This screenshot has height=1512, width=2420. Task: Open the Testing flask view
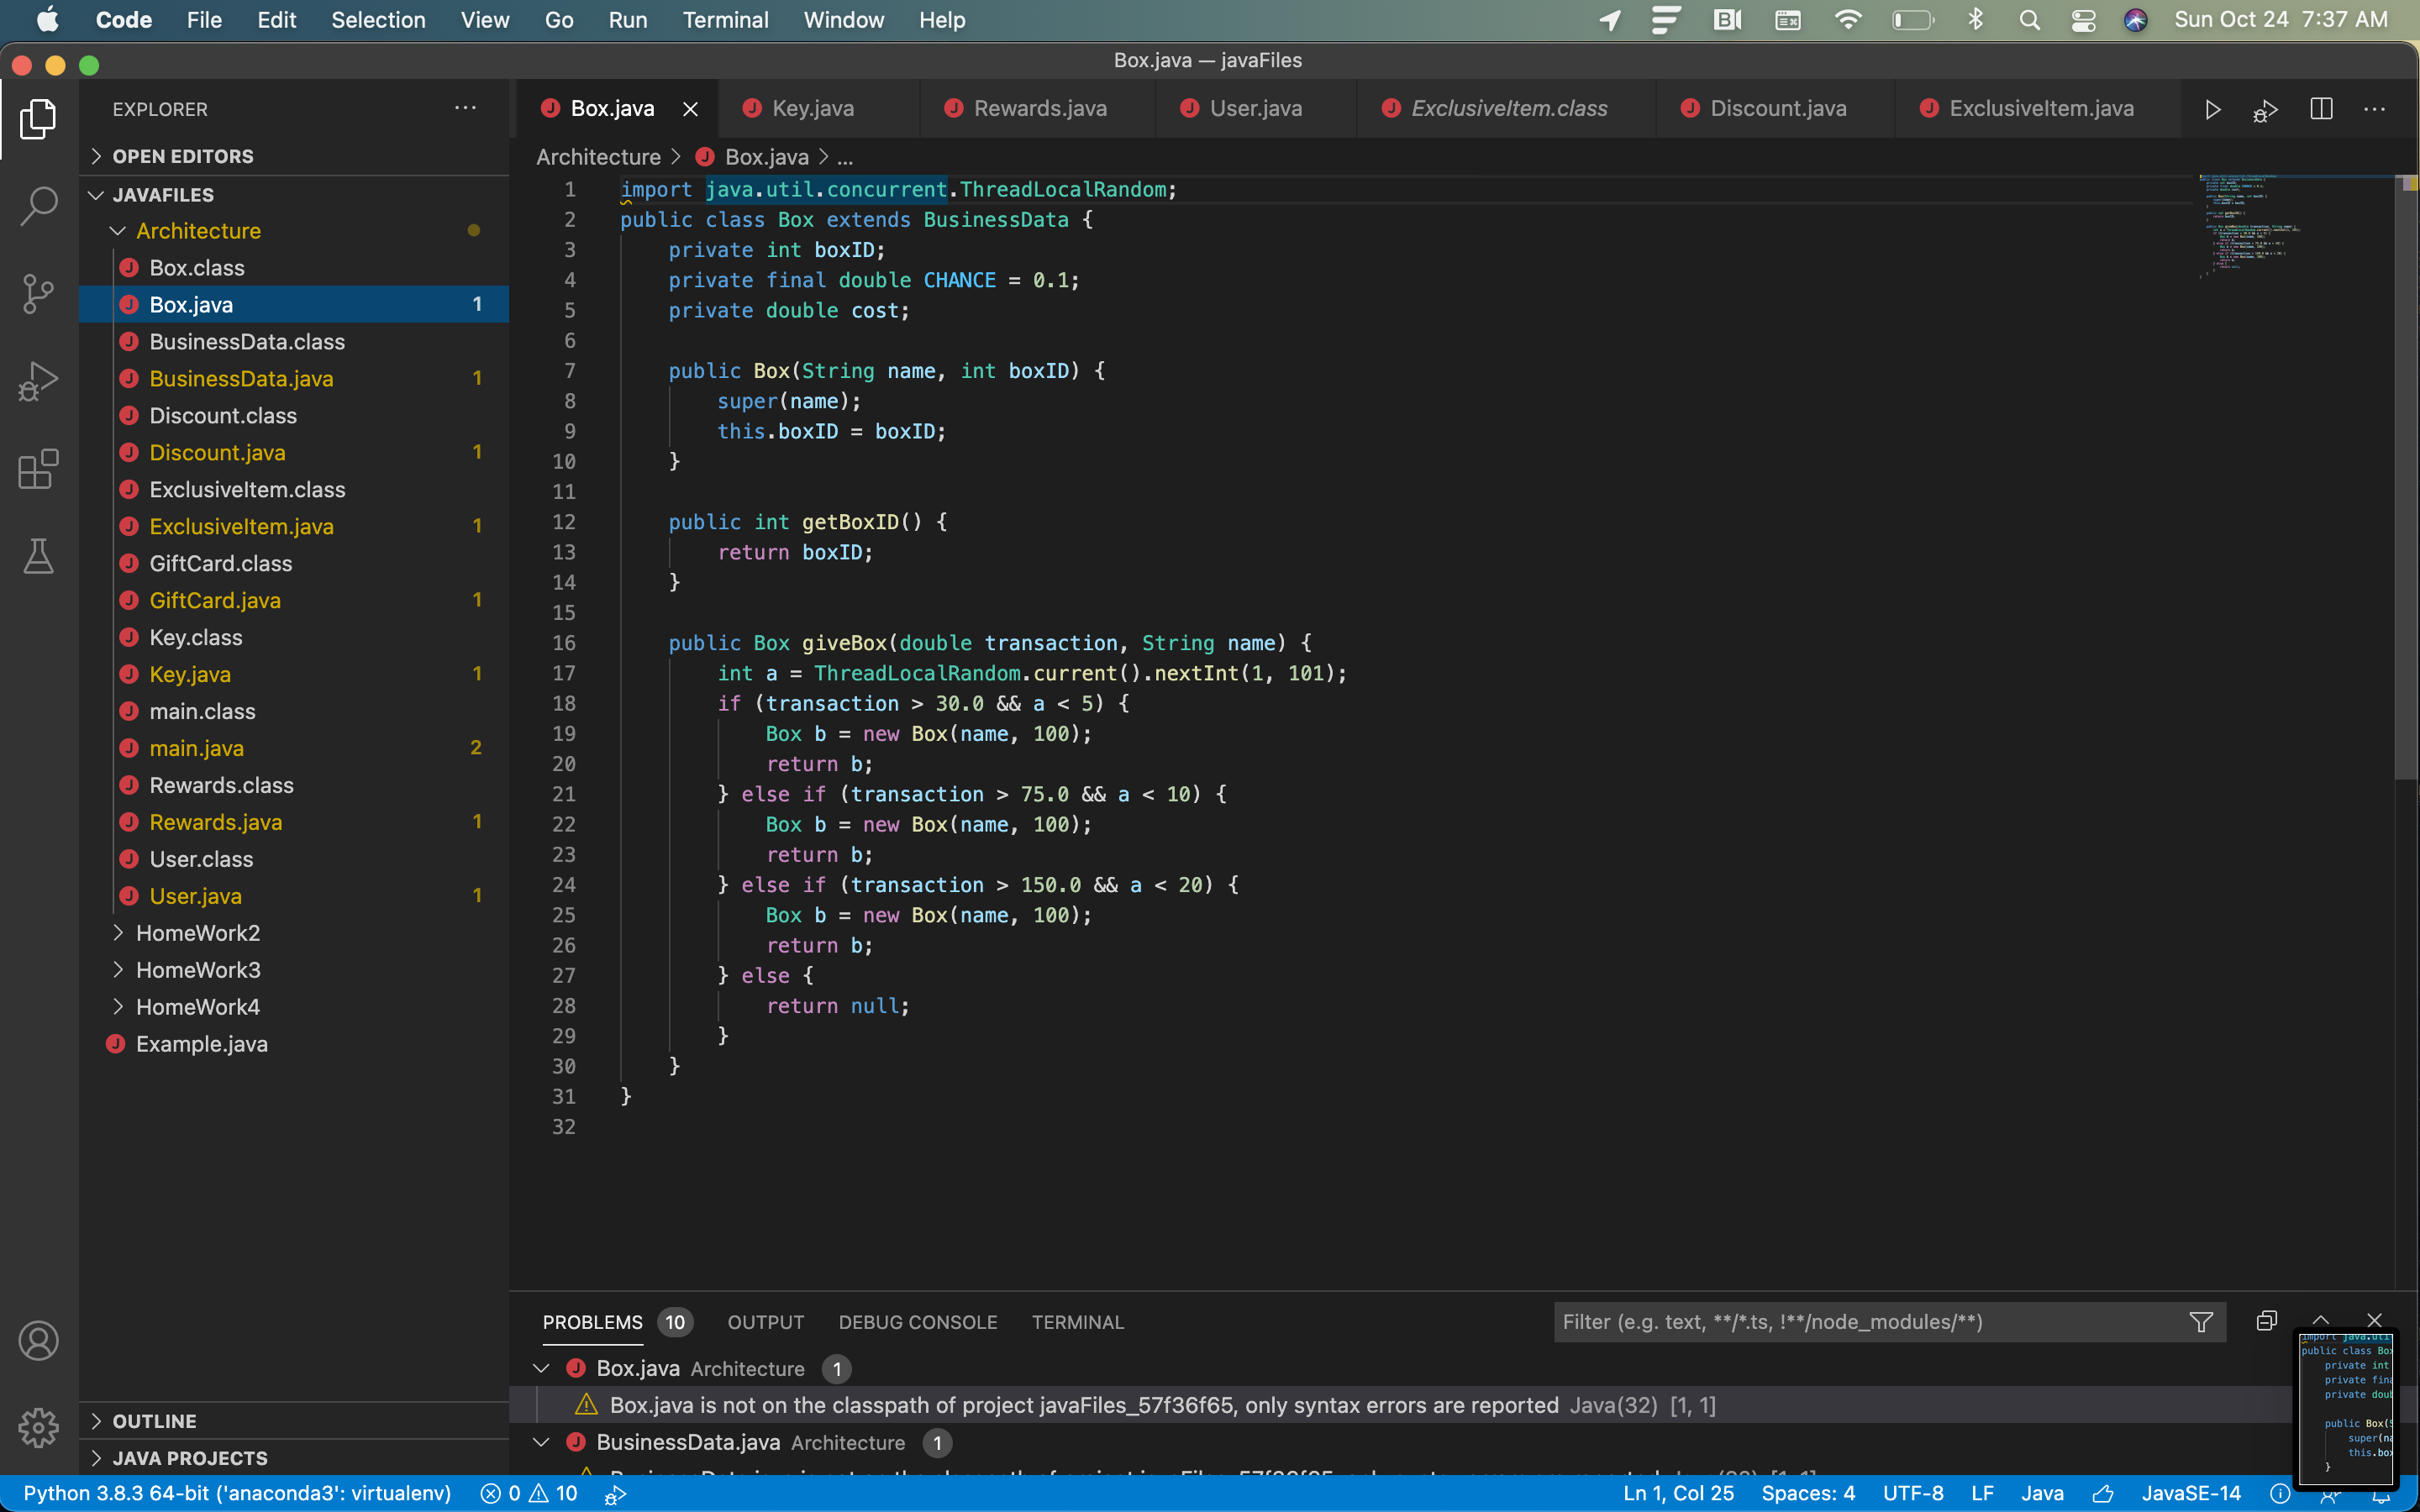(38, 556)
